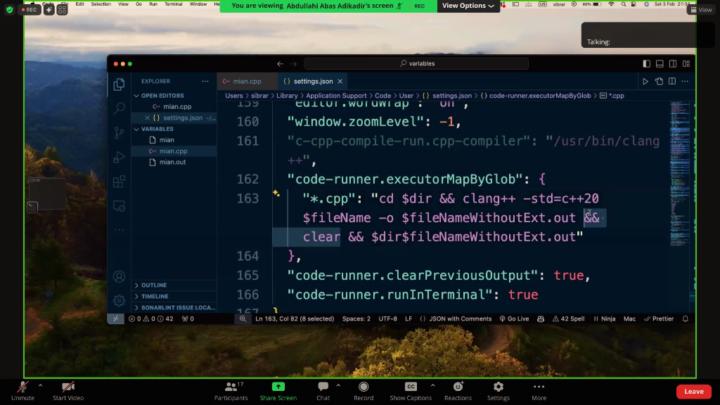Open the Terminal menu in menu bar
720x405 pixels.
pos(171,4)
